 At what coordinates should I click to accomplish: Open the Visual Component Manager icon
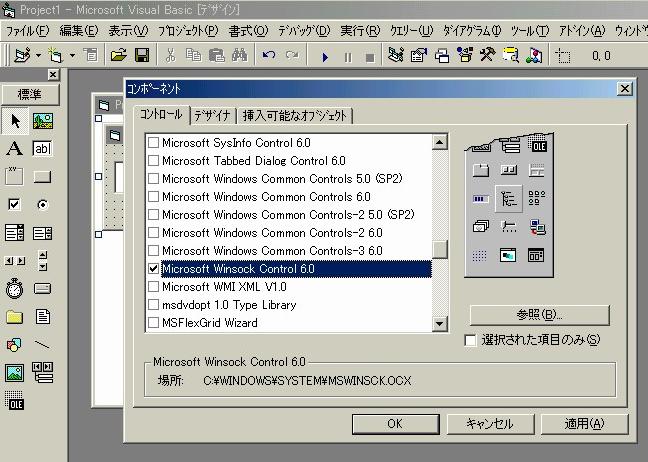point(534,55)
